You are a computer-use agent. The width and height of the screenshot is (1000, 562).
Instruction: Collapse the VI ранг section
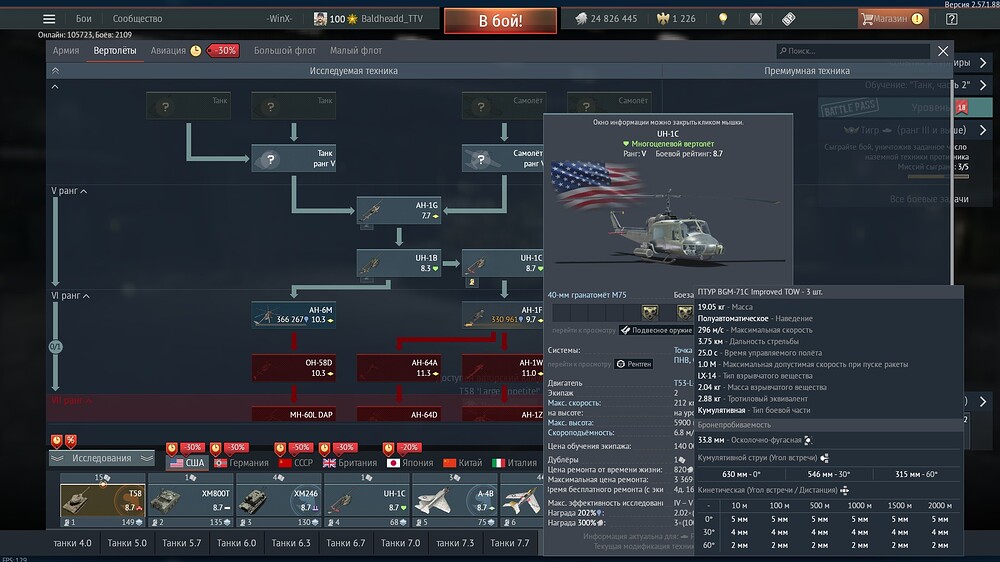[x=70, y=295]
